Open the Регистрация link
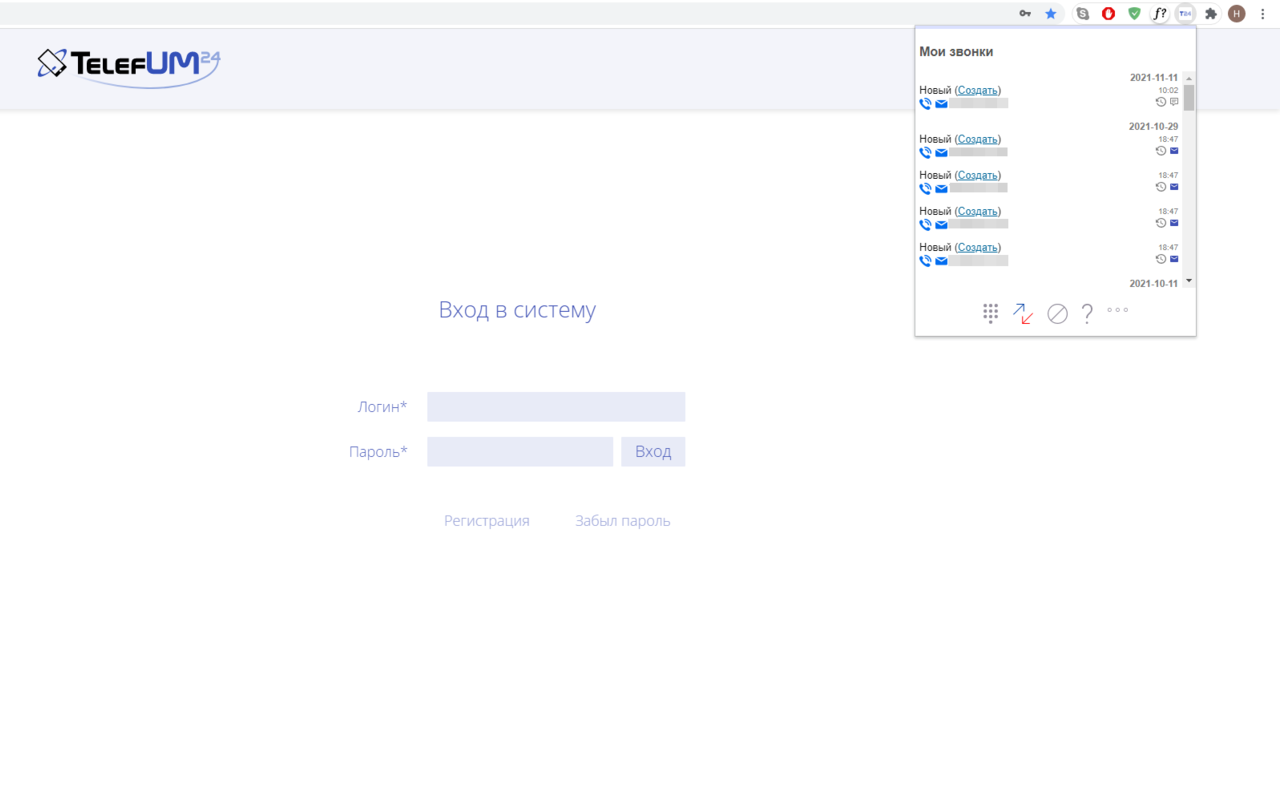 pyautogui.click(x=487, y=521)
